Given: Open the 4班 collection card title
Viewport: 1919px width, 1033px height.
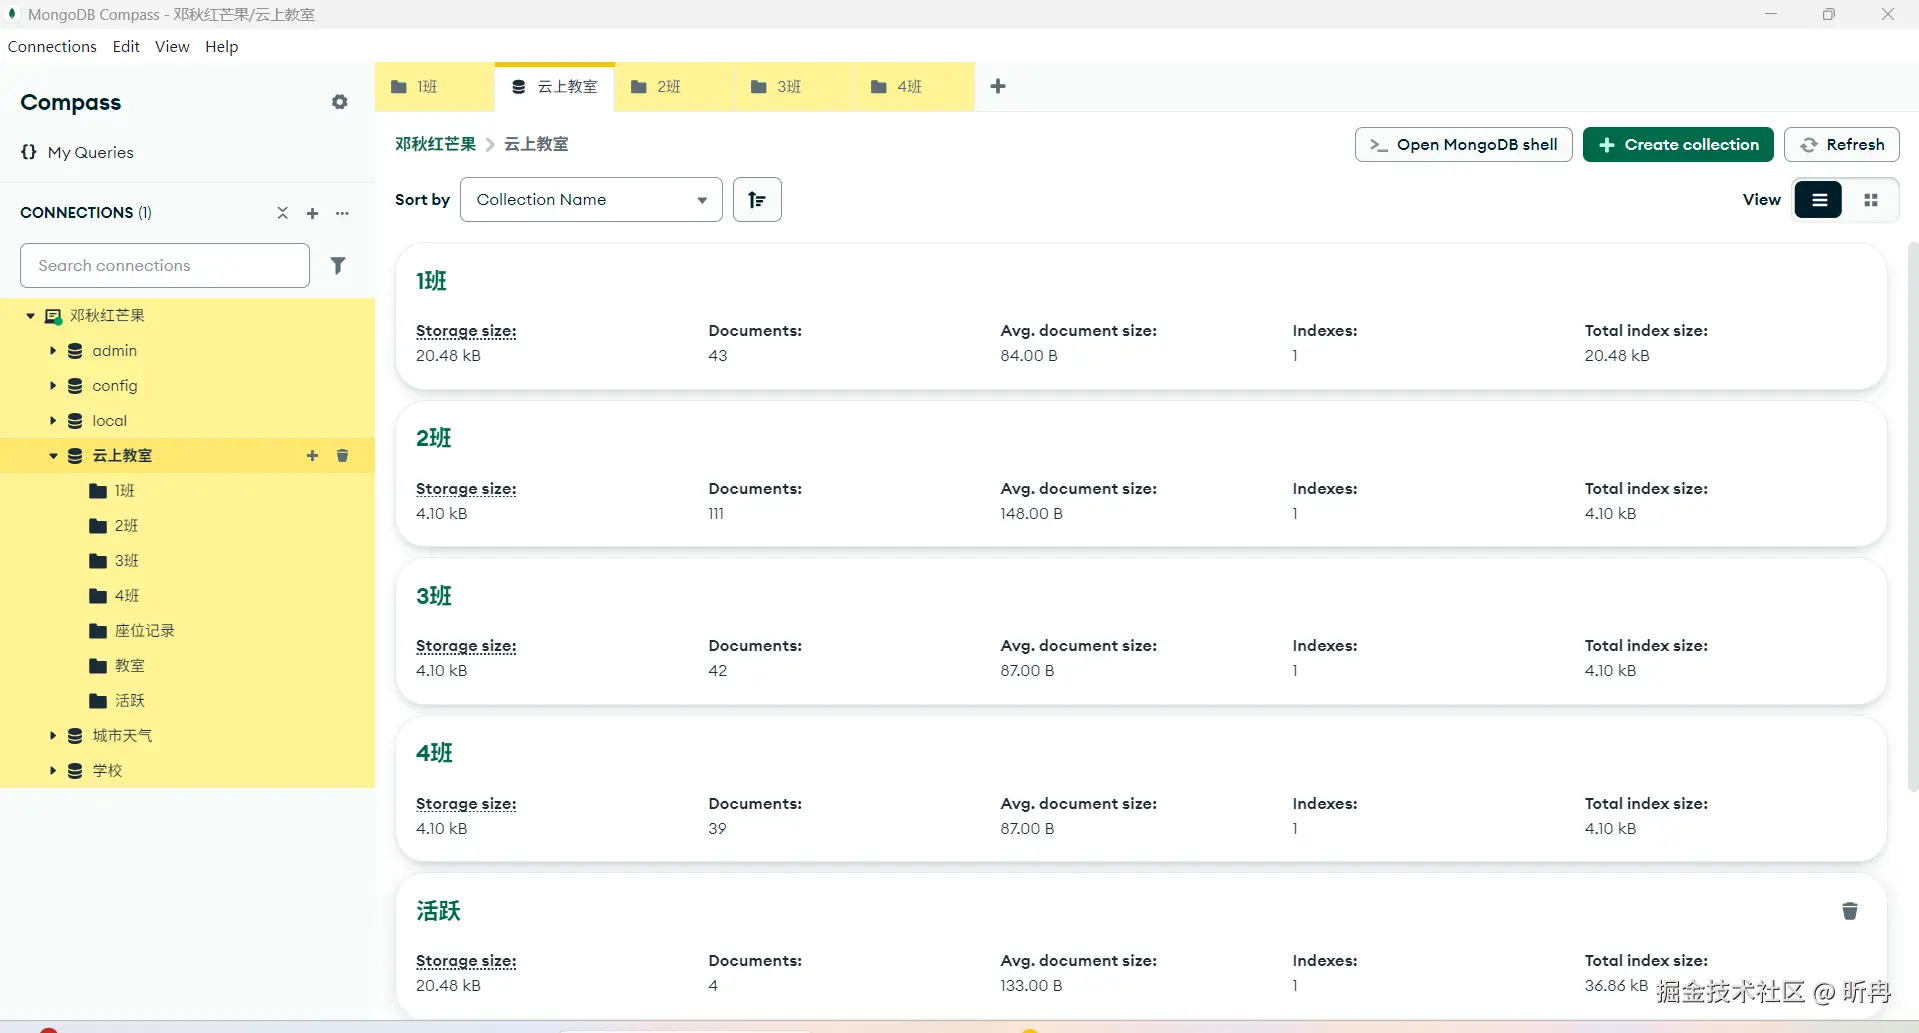Looking at the screenshot, I should [434, 753].
